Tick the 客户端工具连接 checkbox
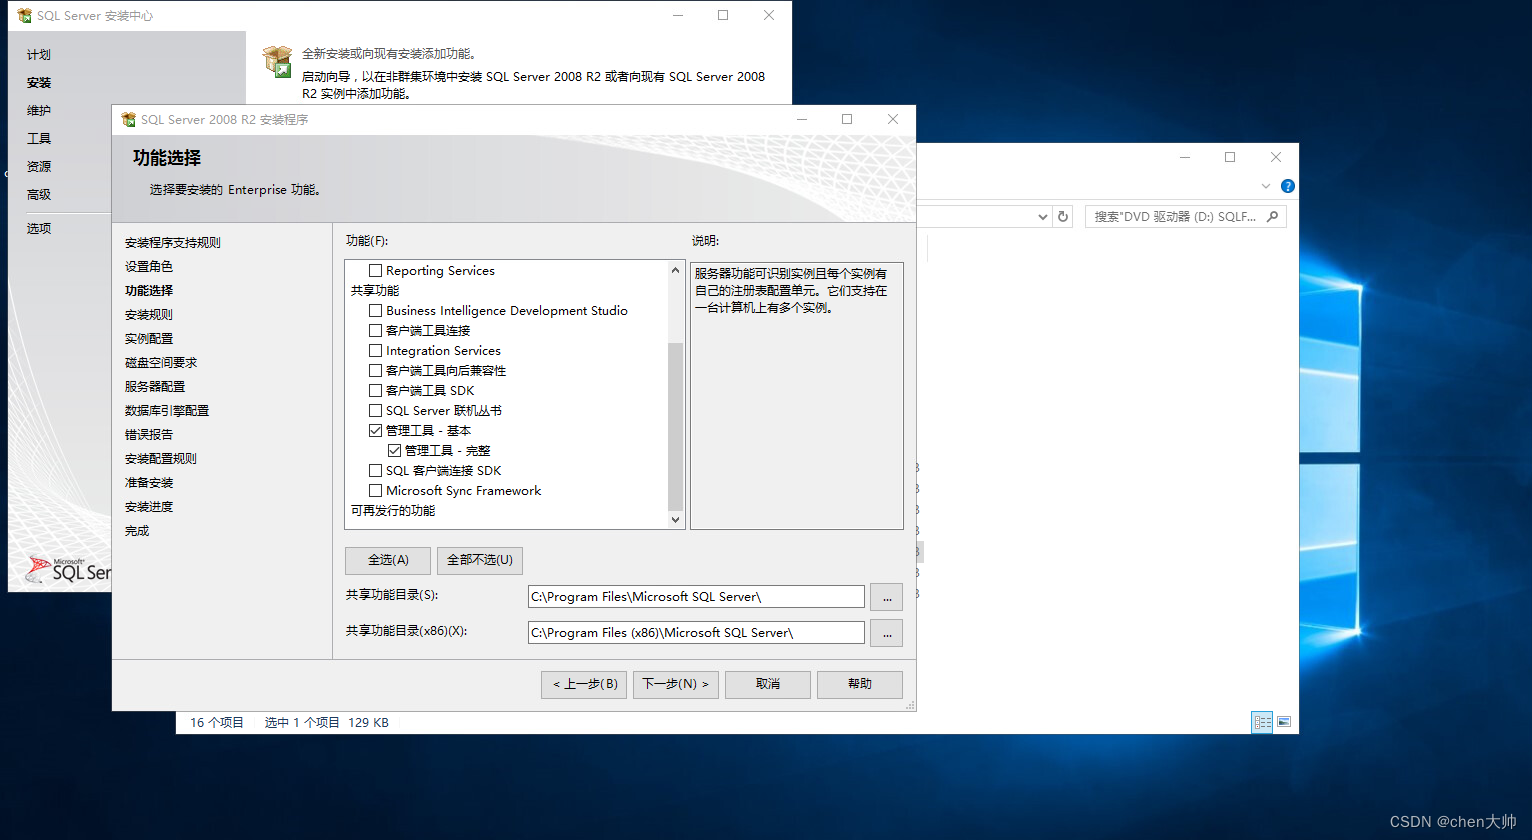The height and width of the screenshot is (840, 1532). tap(376, 331)
